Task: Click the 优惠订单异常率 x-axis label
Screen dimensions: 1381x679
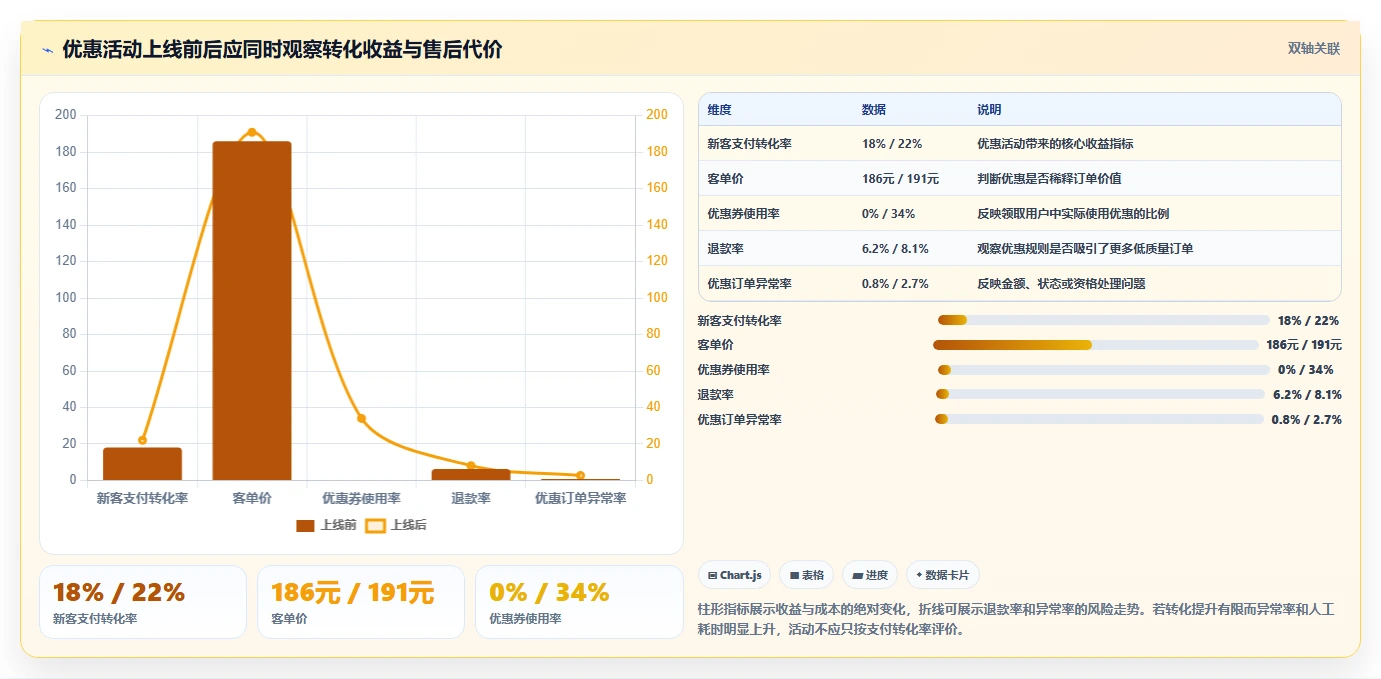Action: pyautogui.click(x=580, y=498)
